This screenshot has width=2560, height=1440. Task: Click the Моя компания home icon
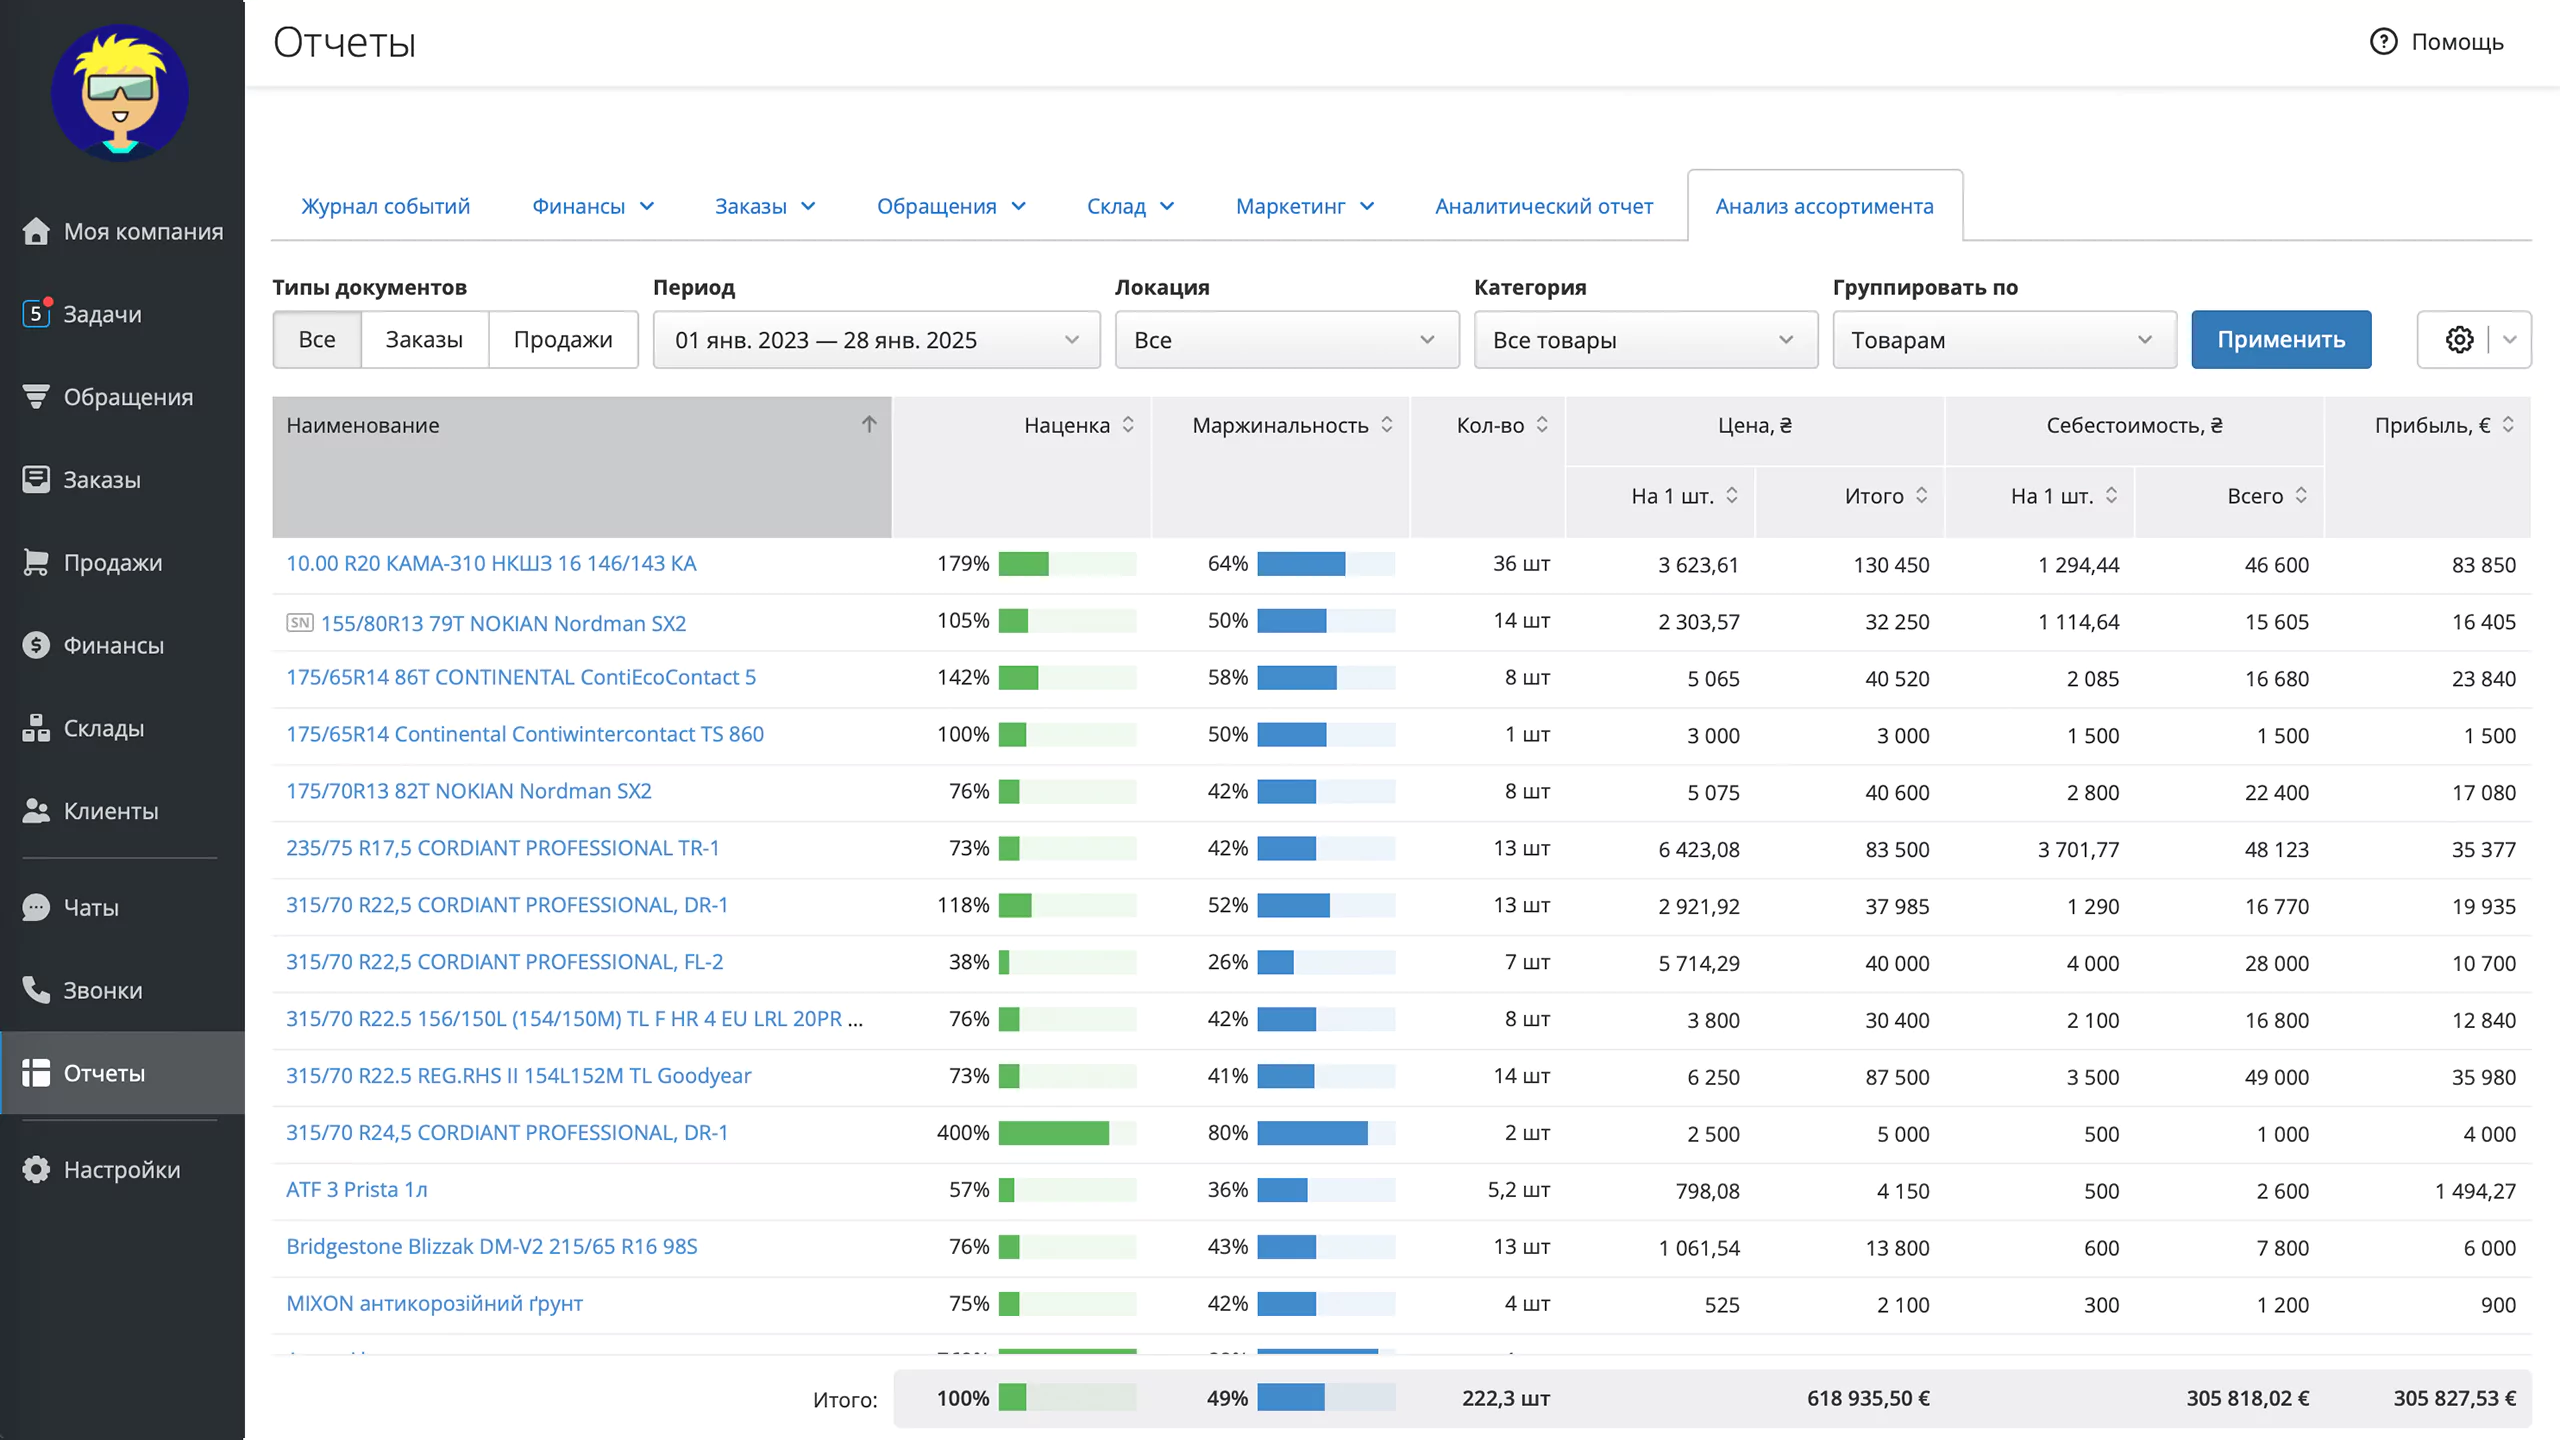(x=36, y=231)
